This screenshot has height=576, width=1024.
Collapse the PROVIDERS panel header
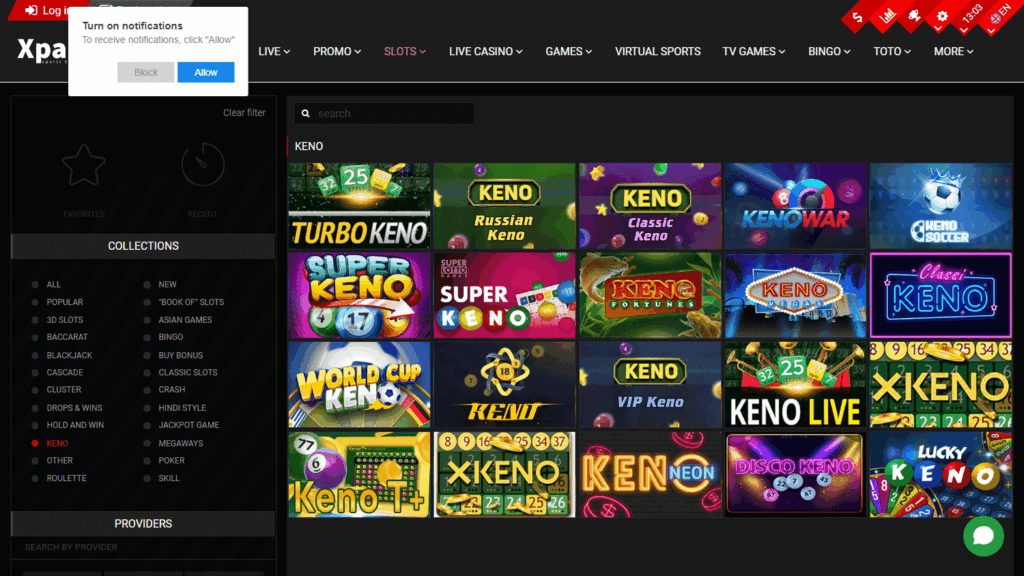click(x=143, y=524)
